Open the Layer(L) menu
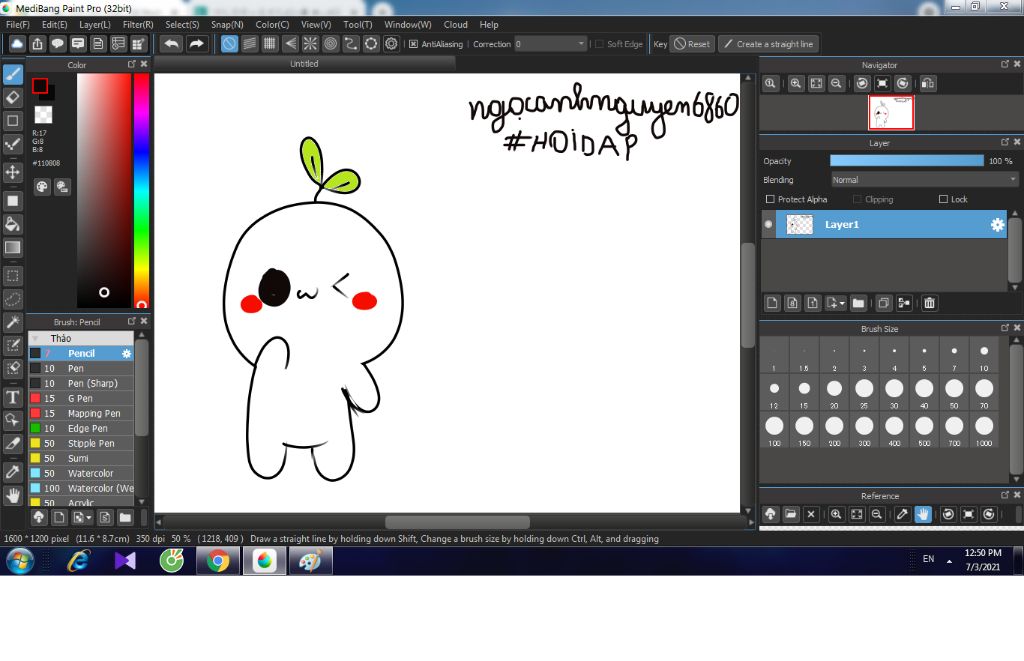The height and width of the screenshot is (661, 1024). pyautogui.click(x=95, y=24)
